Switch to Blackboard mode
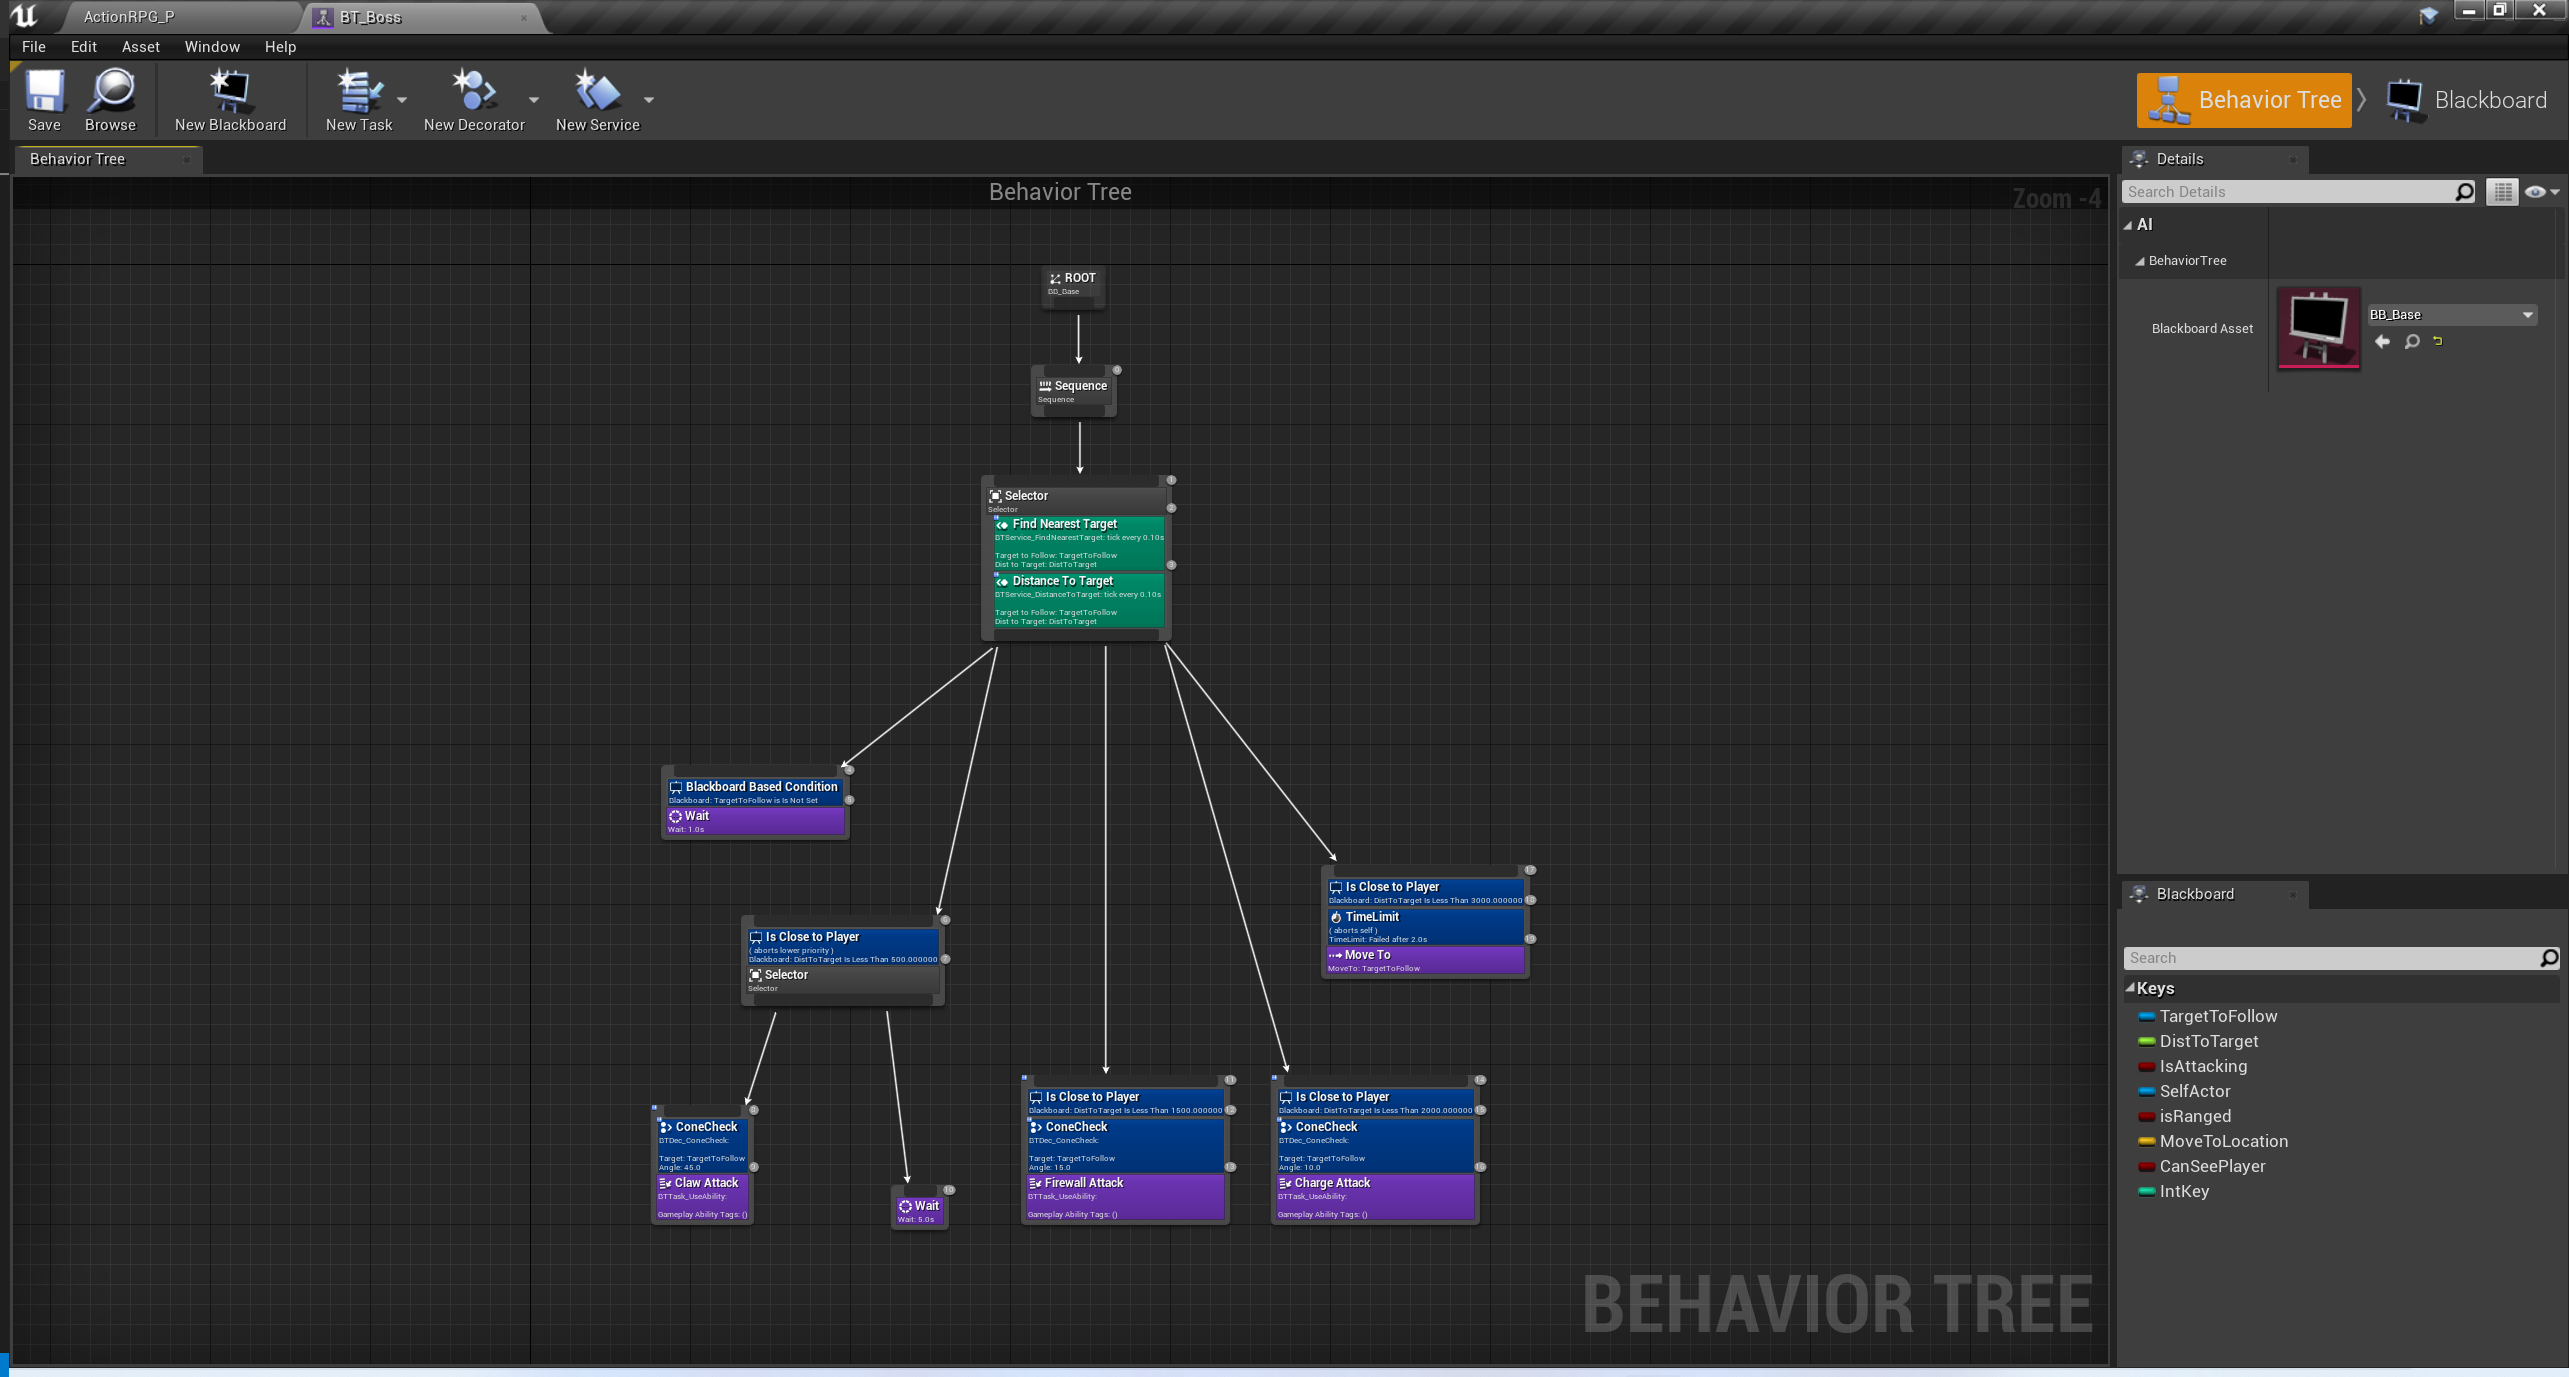Image resolution: width=2569 pixels, height=1377 pixels. point(2467,100)
